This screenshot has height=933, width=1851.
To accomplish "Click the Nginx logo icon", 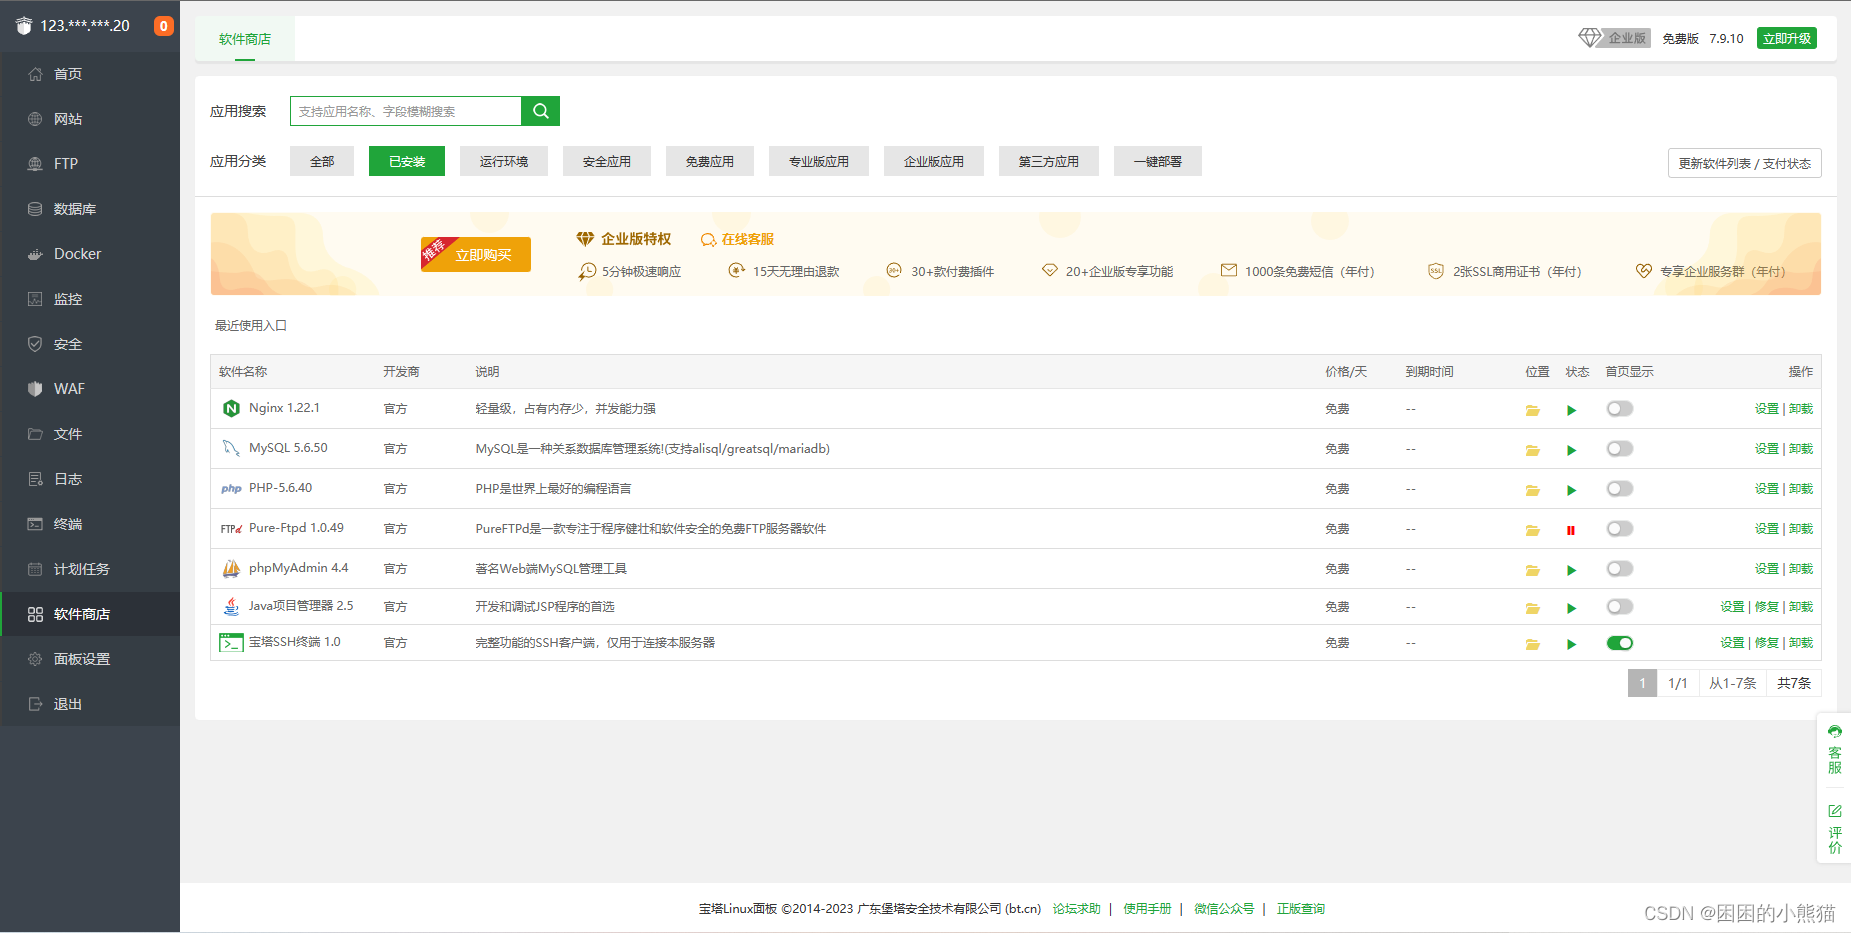I will (231, 408).
